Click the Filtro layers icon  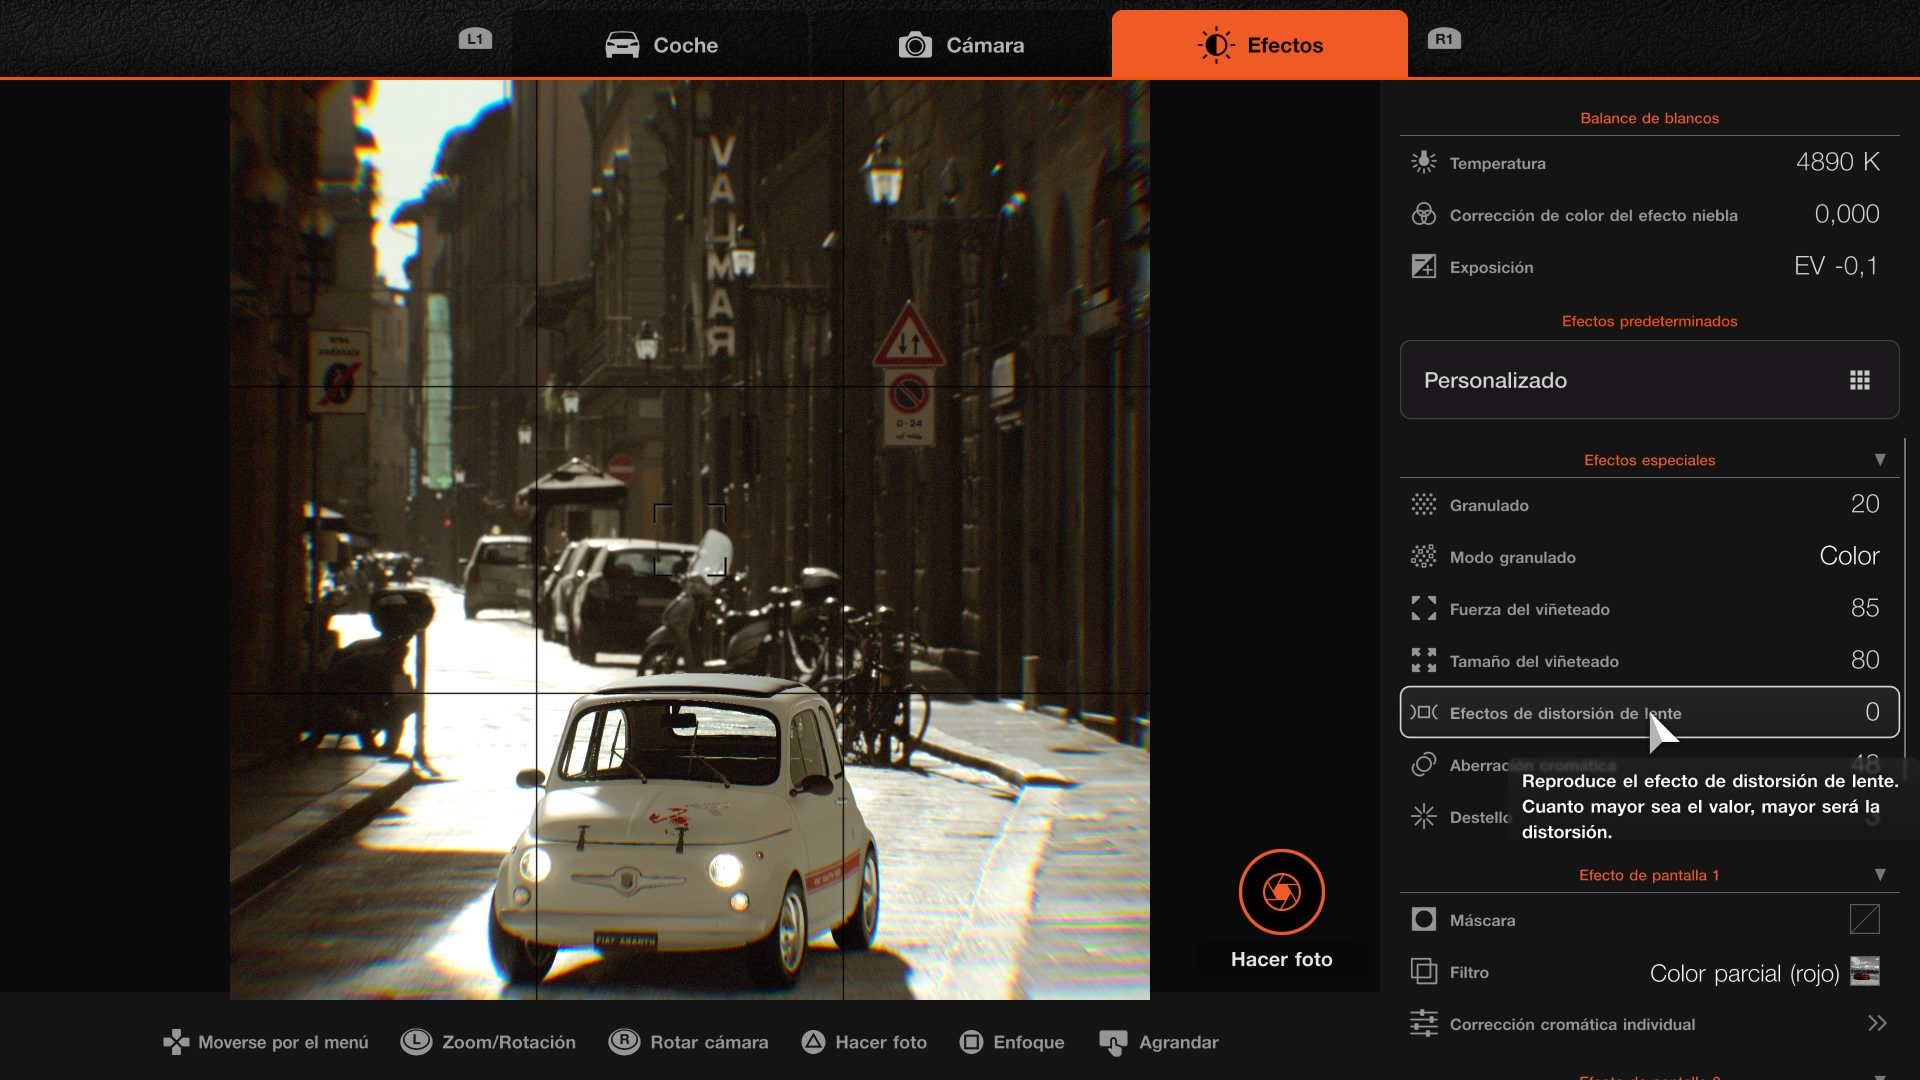click(x=1423, y=971)
